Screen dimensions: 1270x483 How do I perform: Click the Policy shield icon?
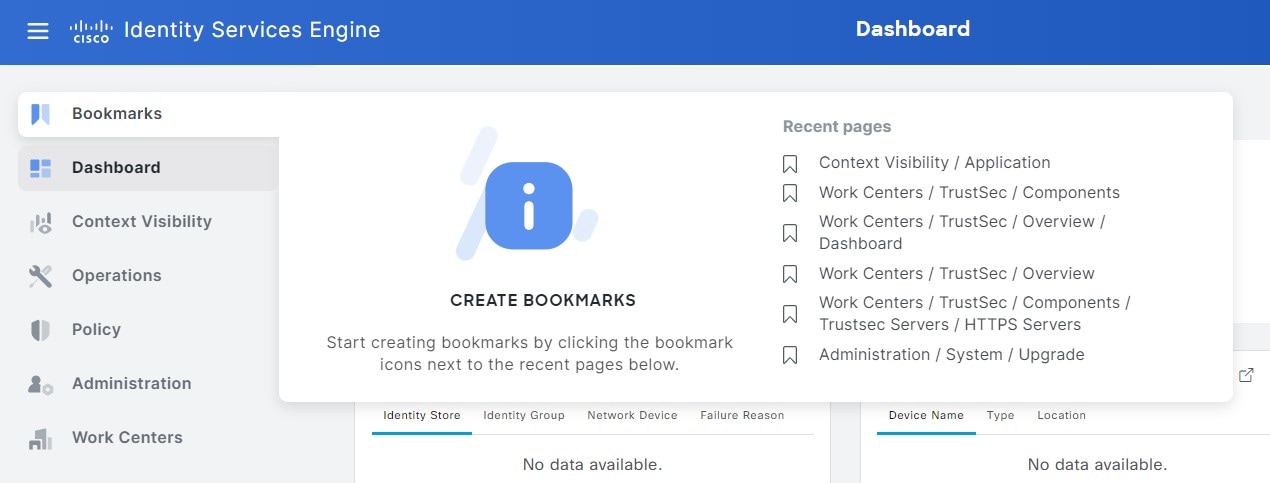click(x=40, y=330)
